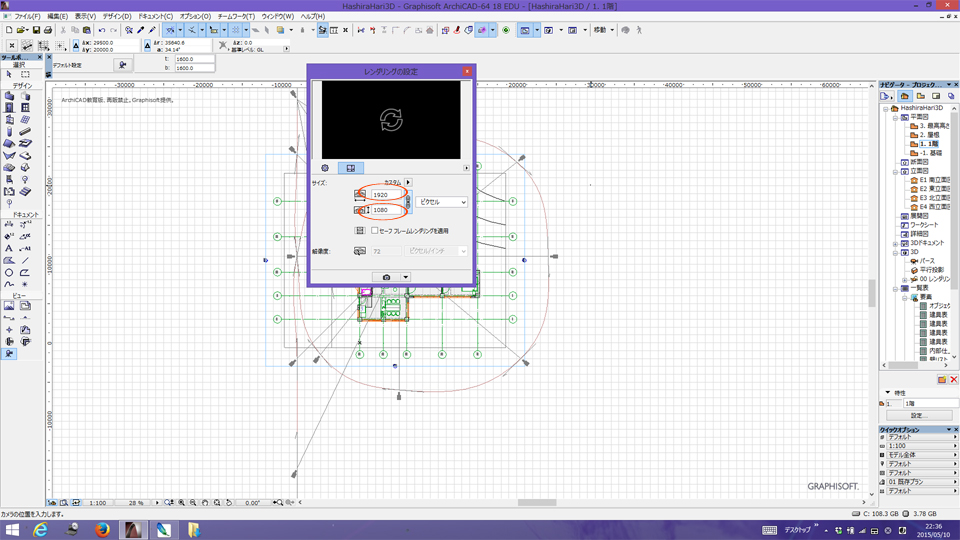This screenshot has height=540, width=960.
Task: Collapse the 一覧表 schedules tree node
Action: point(895,288)
